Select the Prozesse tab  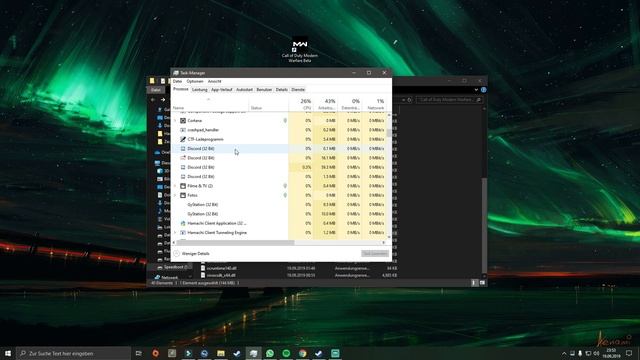(x=180, y=89)
